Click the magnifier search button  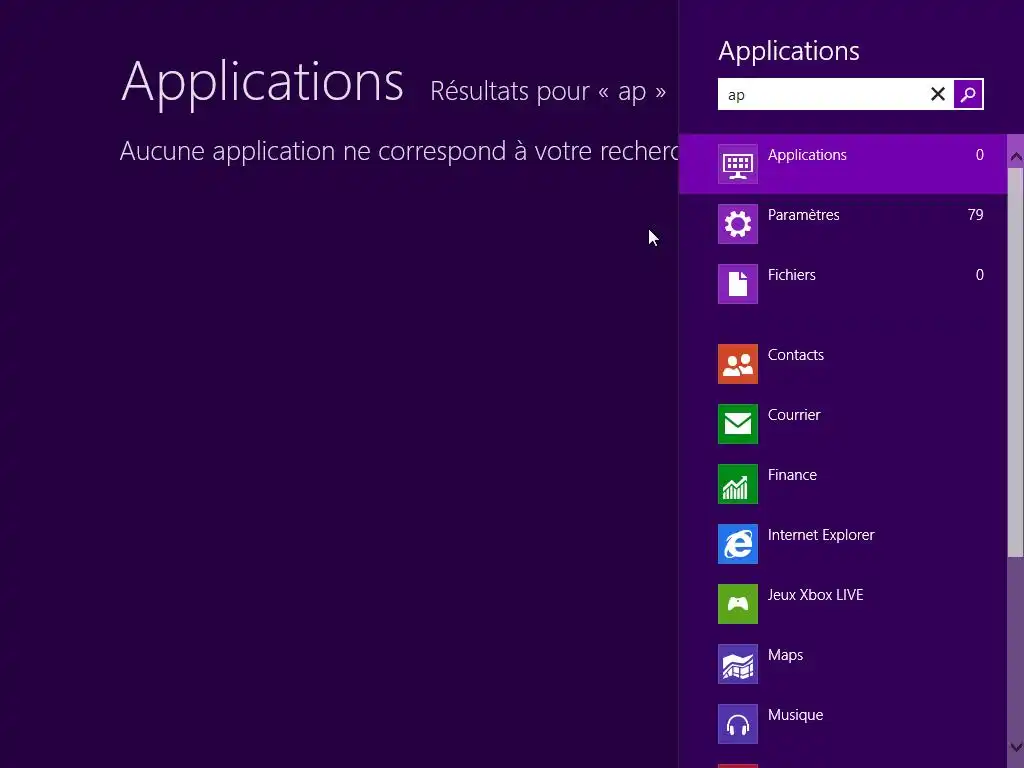point(968,94)
